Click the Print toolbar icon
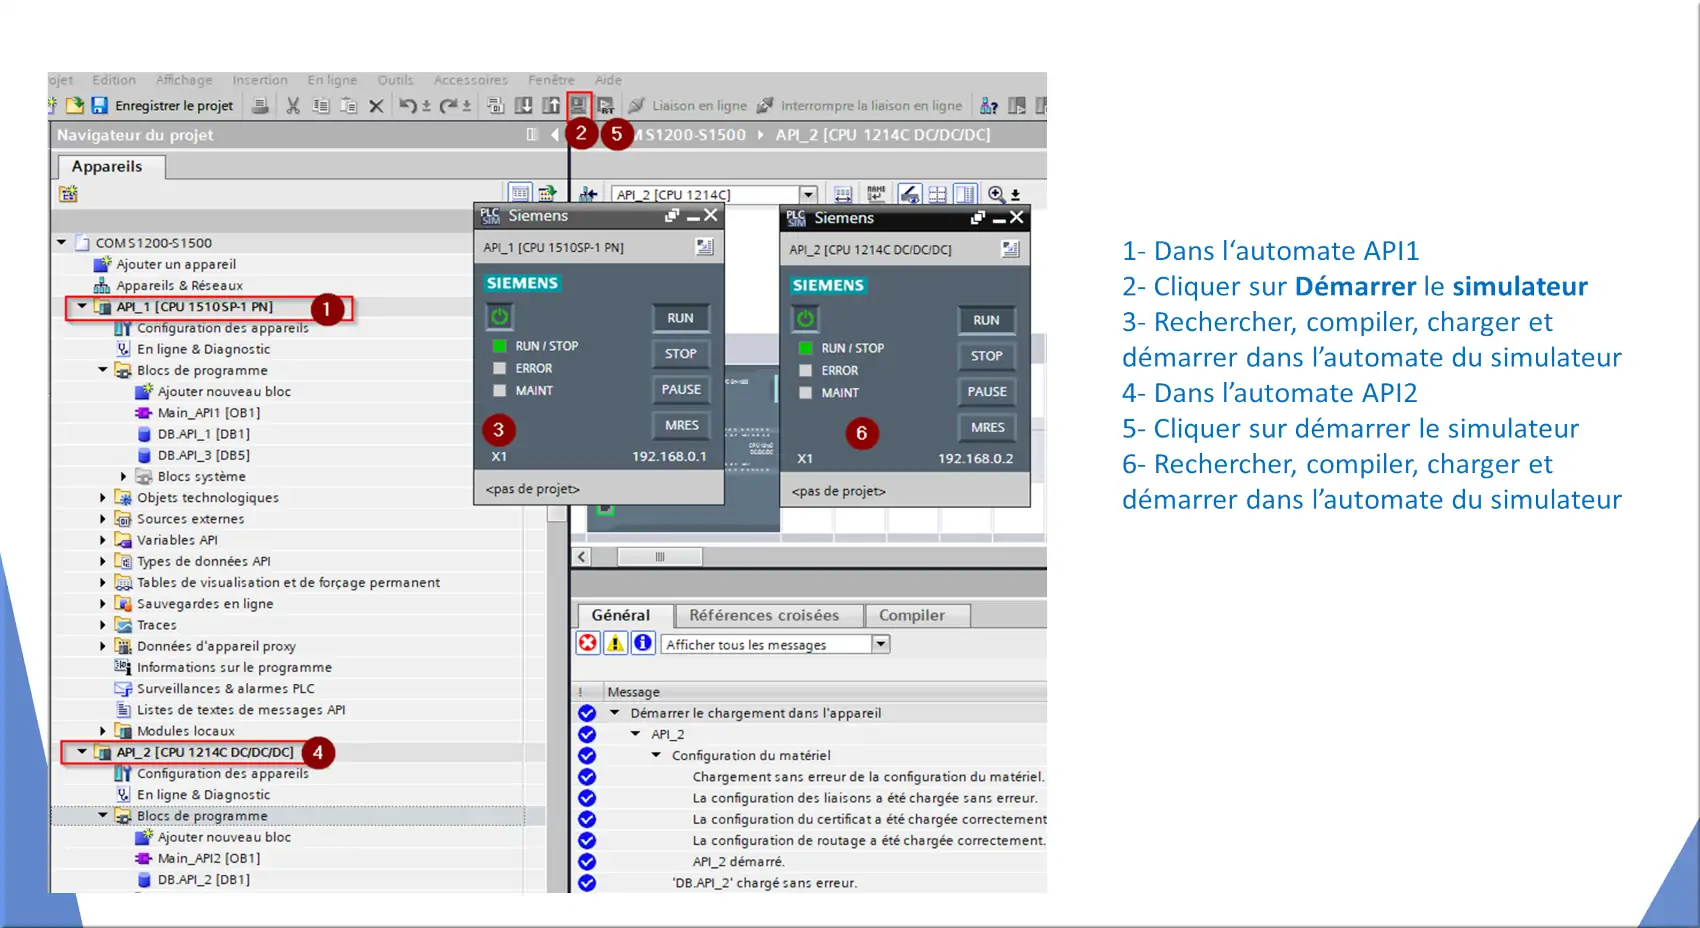 [x=260, y=105]
